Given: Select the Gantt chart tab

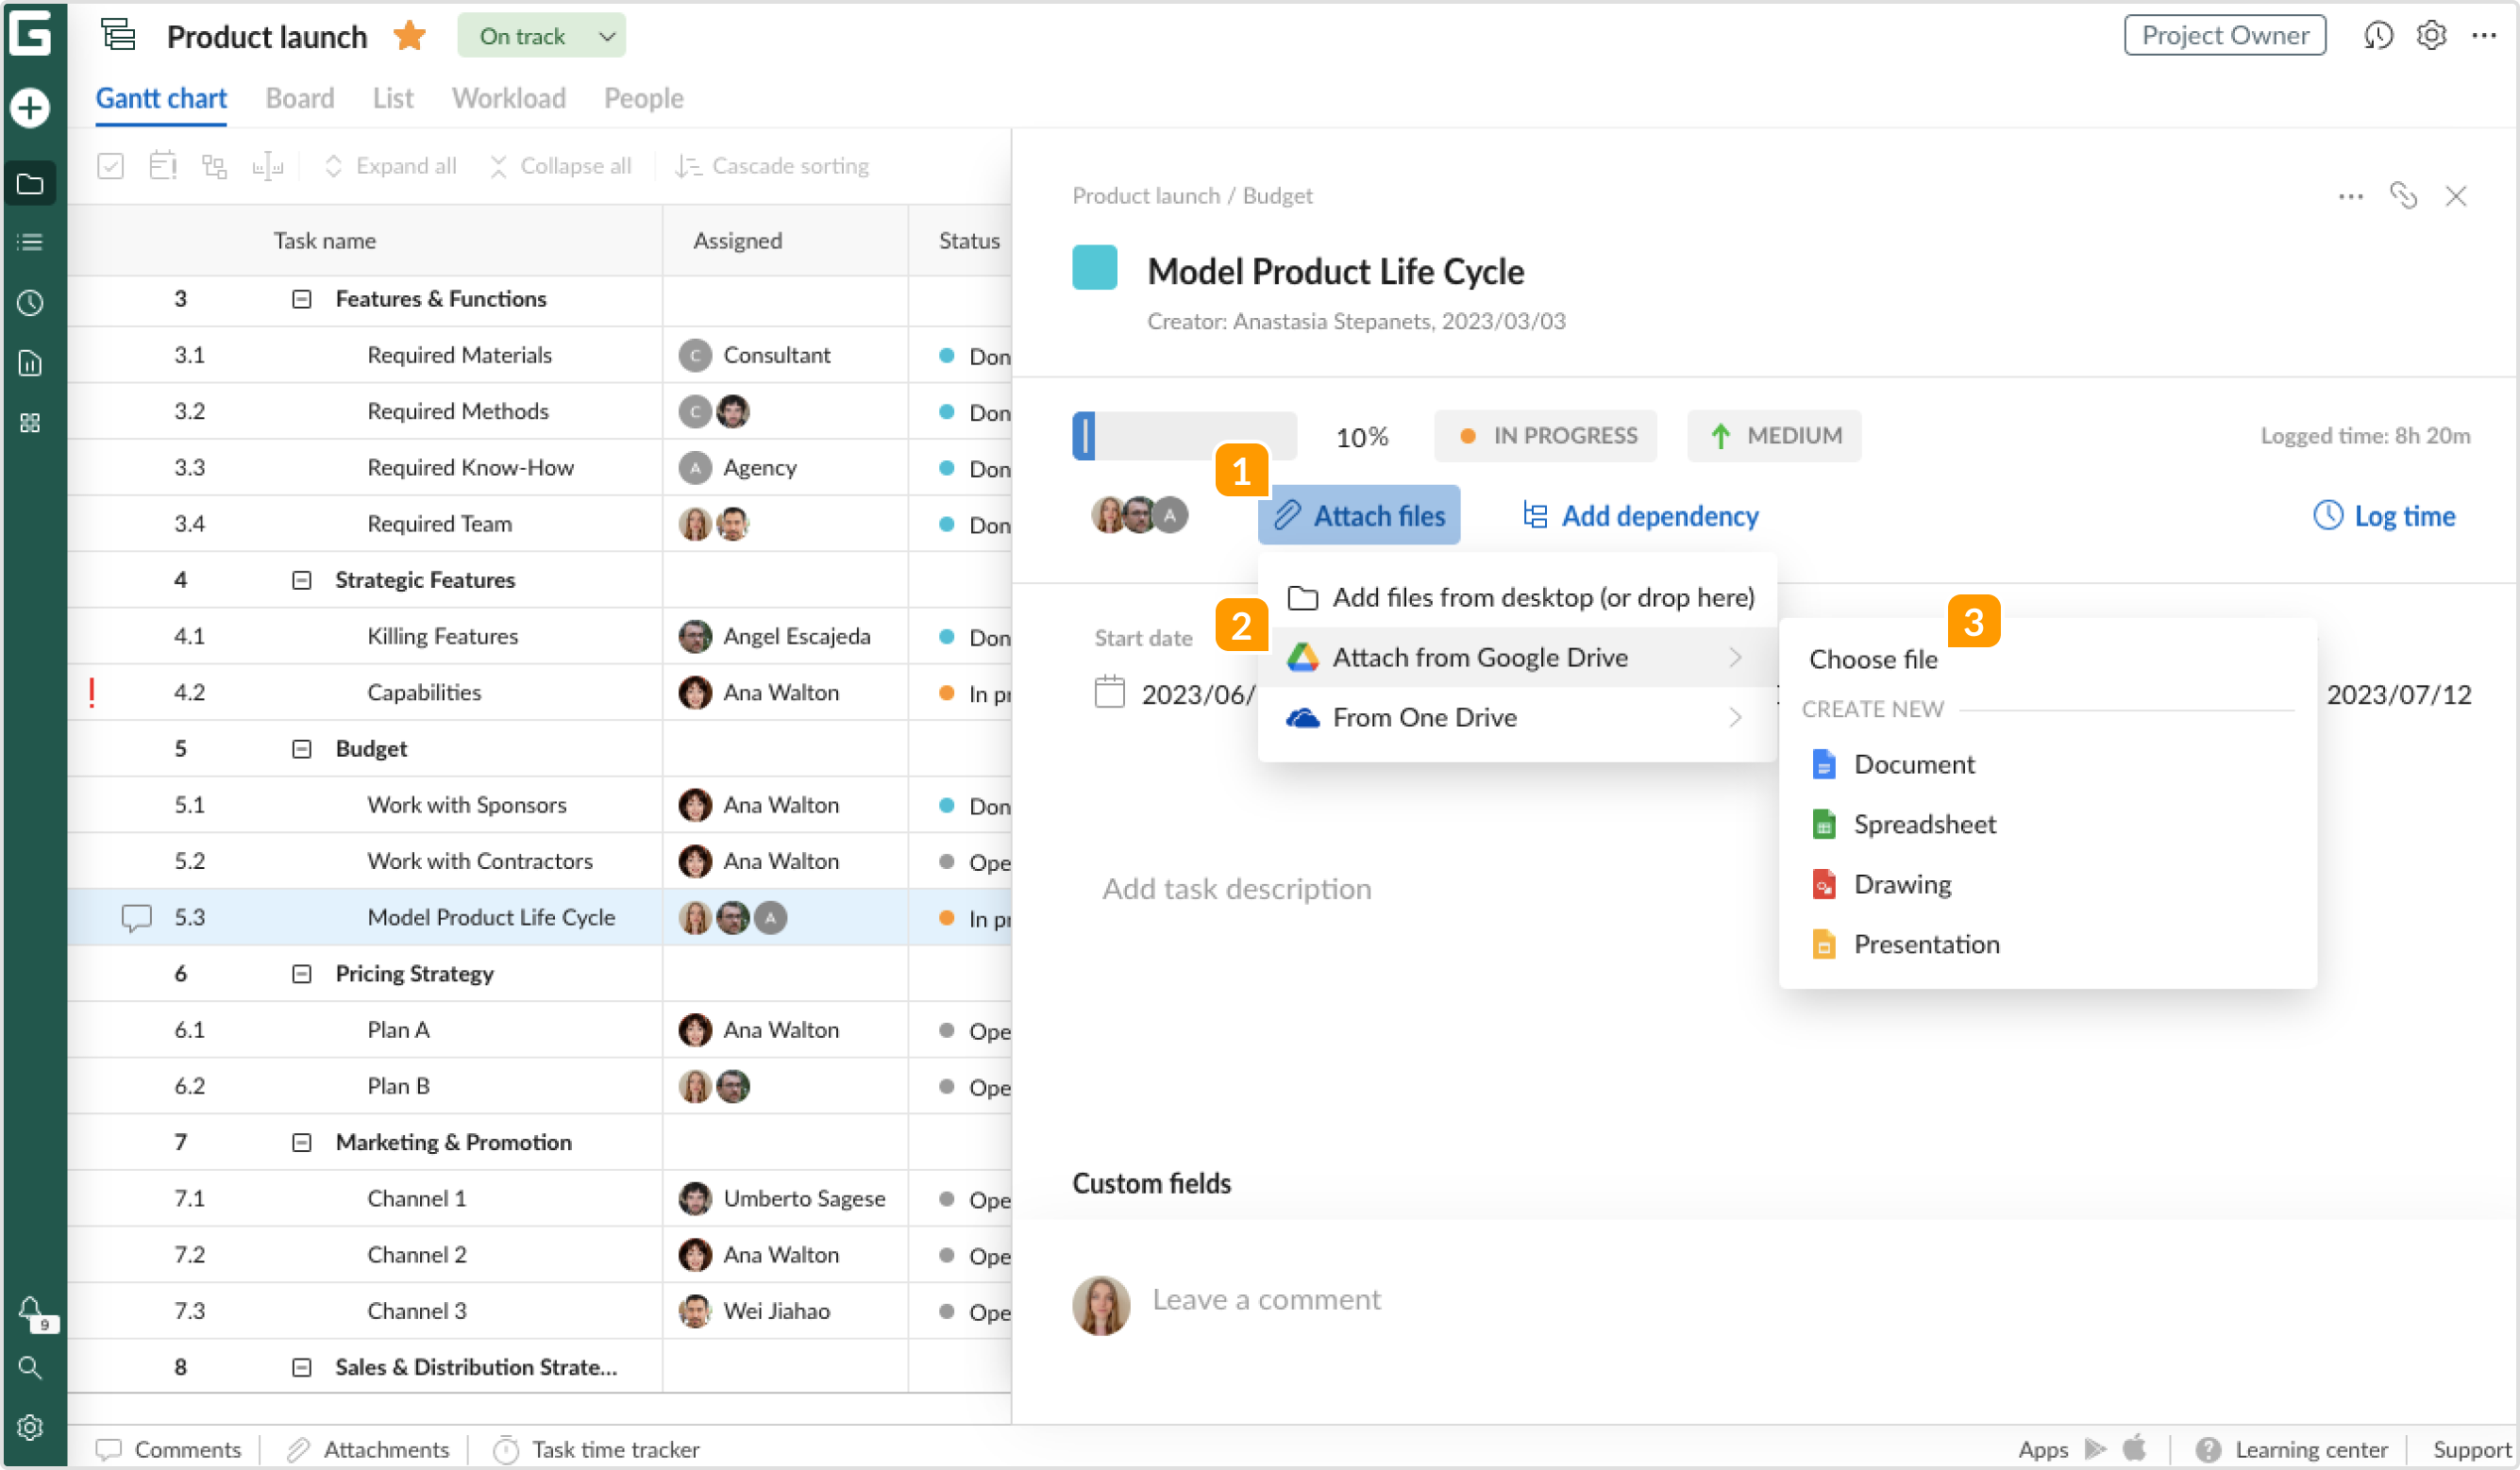Looking at the screenshot, I should click(x=161, y=98).
